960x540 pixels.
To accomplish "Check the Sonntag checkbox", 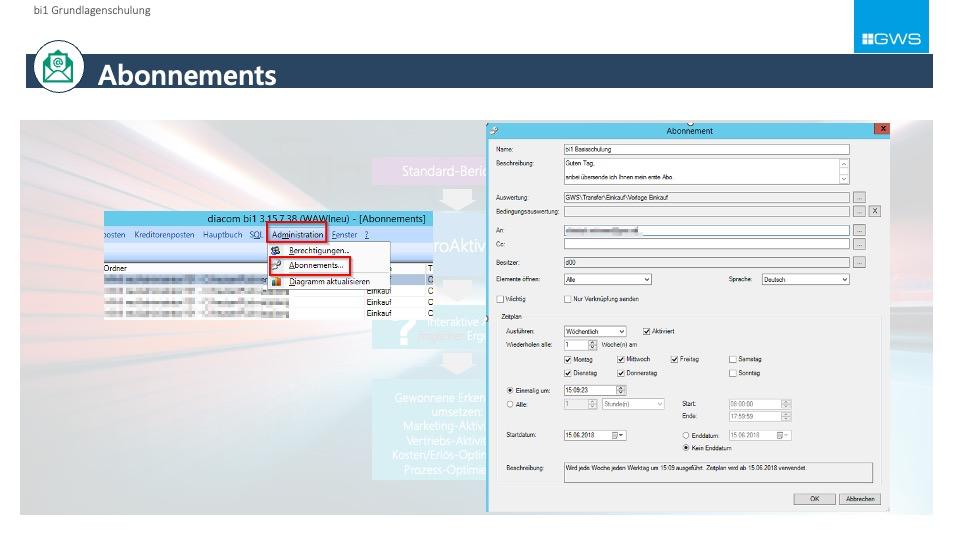I will 733,373.
